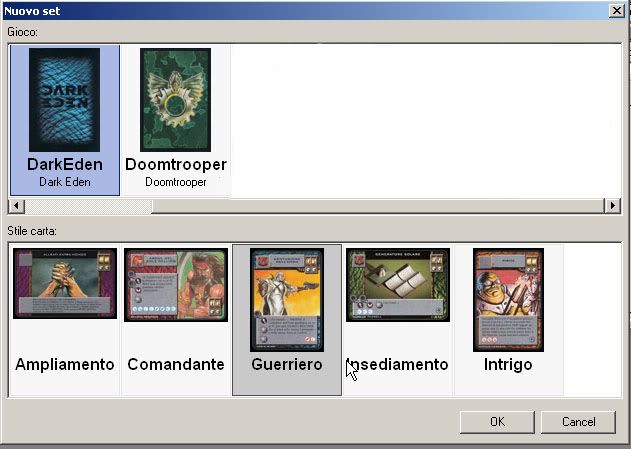Choose the Intrigo card style thumbnail
This screenshot has width=631, height=449.
[x=508, y=300]
